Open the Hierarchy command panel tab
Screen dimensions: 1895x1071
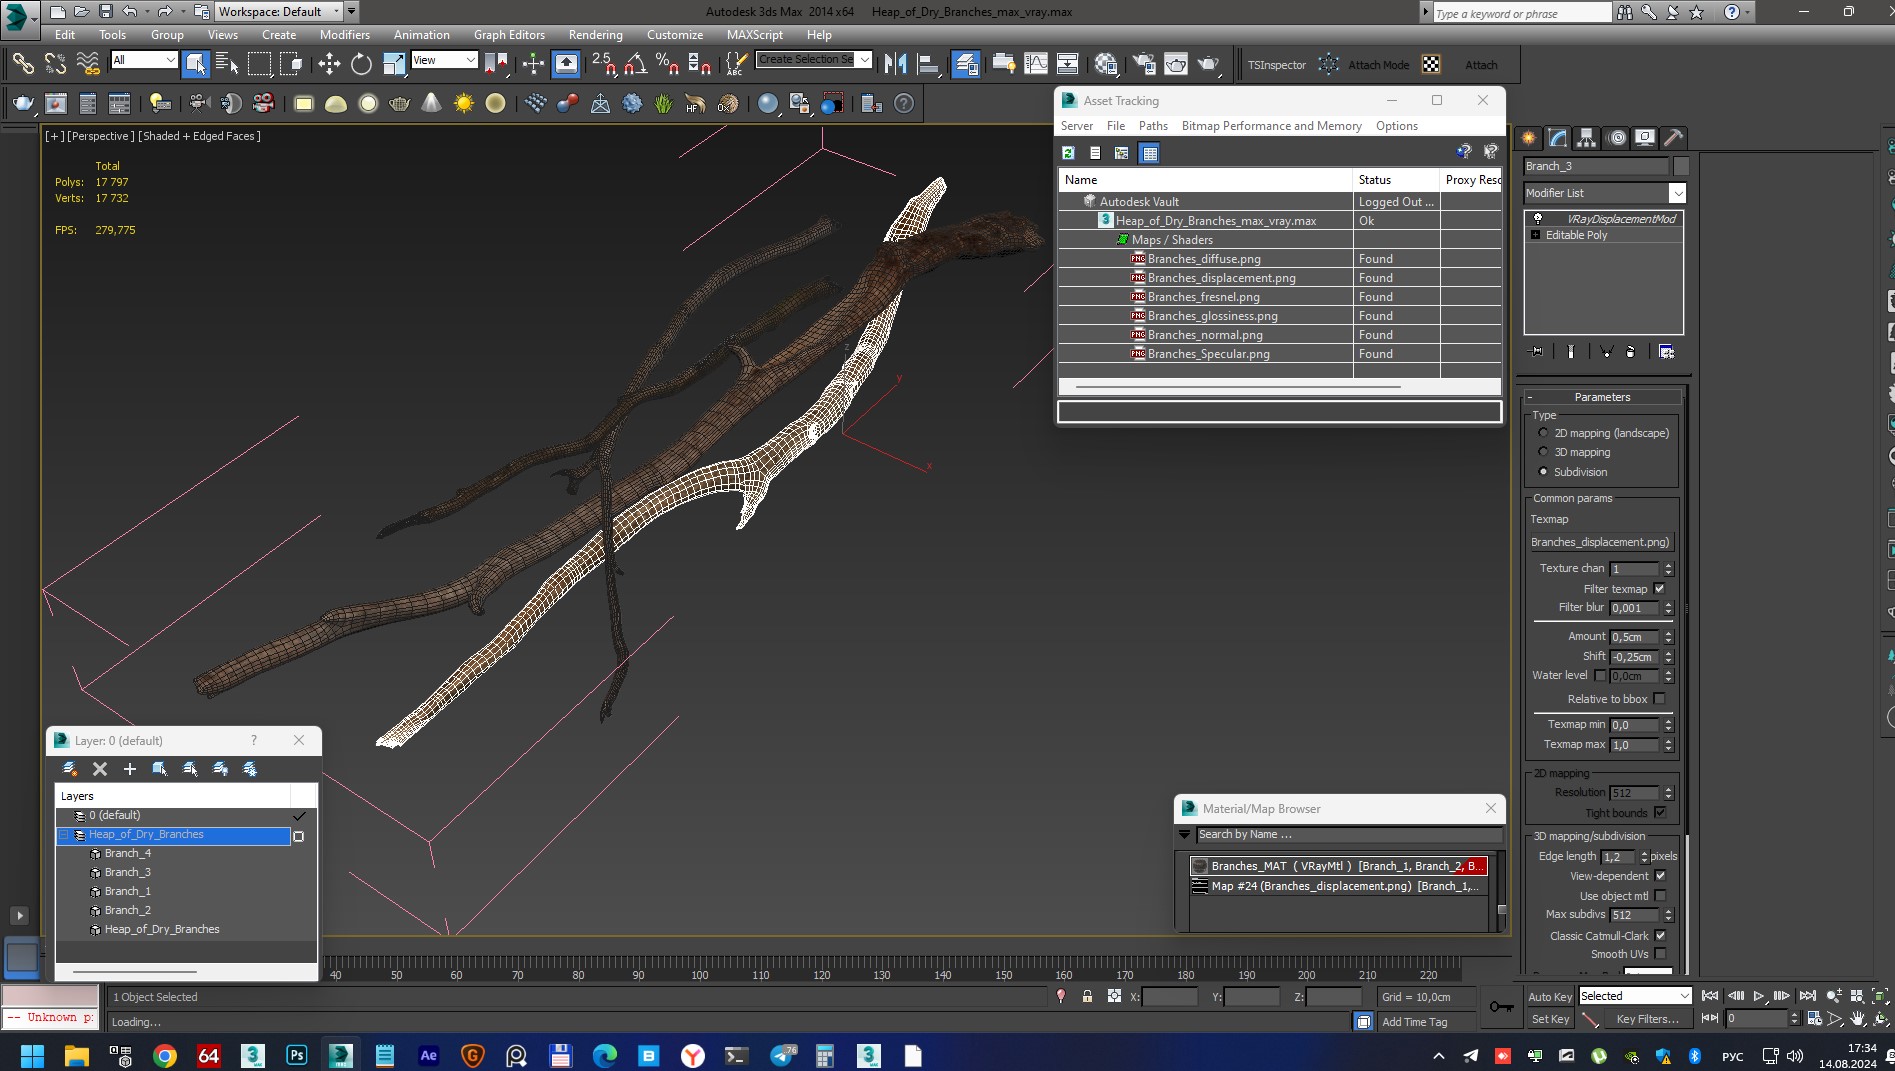click(1587, 138)
